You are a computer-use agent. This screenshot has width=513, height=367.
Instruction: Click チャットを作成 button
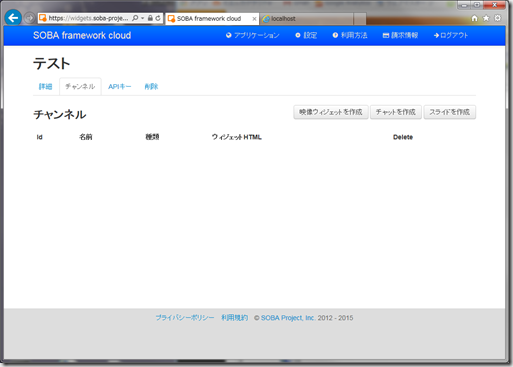click(x=396, y=112)
